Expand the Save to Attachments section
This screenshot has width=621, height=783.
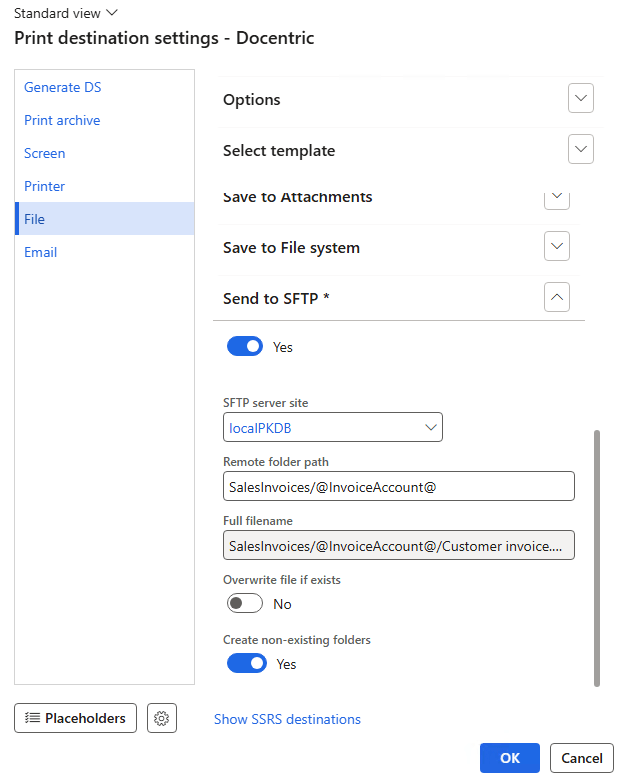coord(557,198)
